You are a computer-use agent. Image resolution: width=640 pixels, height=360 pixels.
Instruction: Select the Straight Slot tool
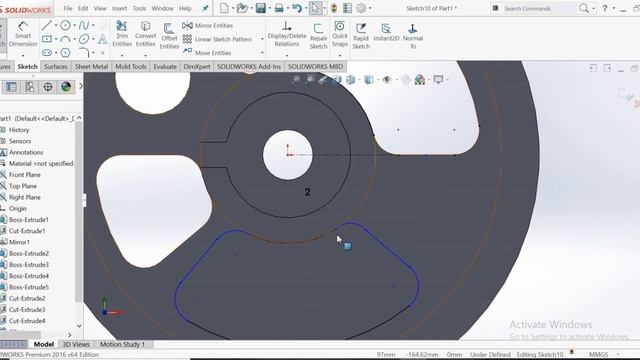(47, 53)
